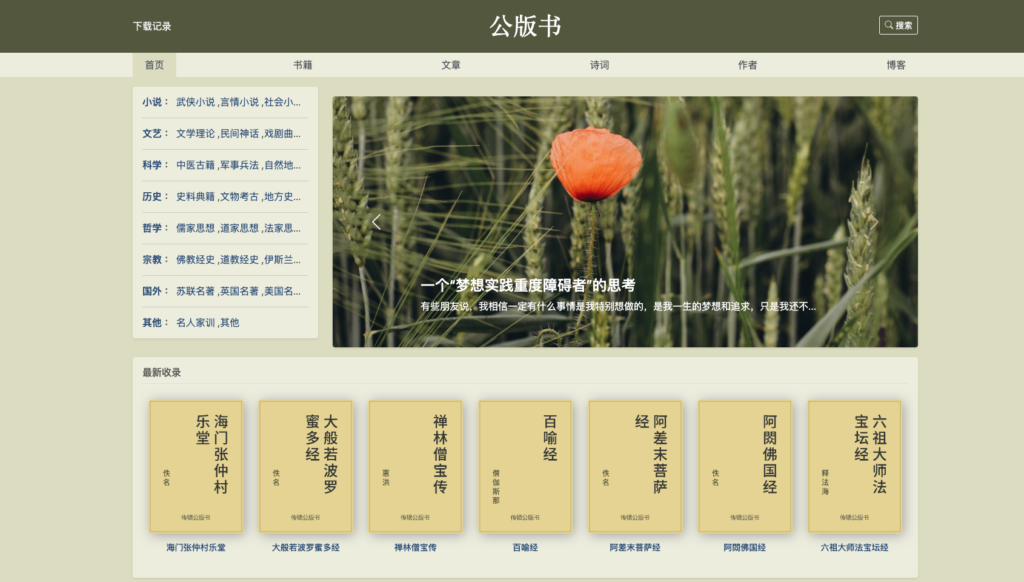Open the 名人家训 category link
Image resolution: width=1024 pixels, height=582 pixels.
[195, 322]
